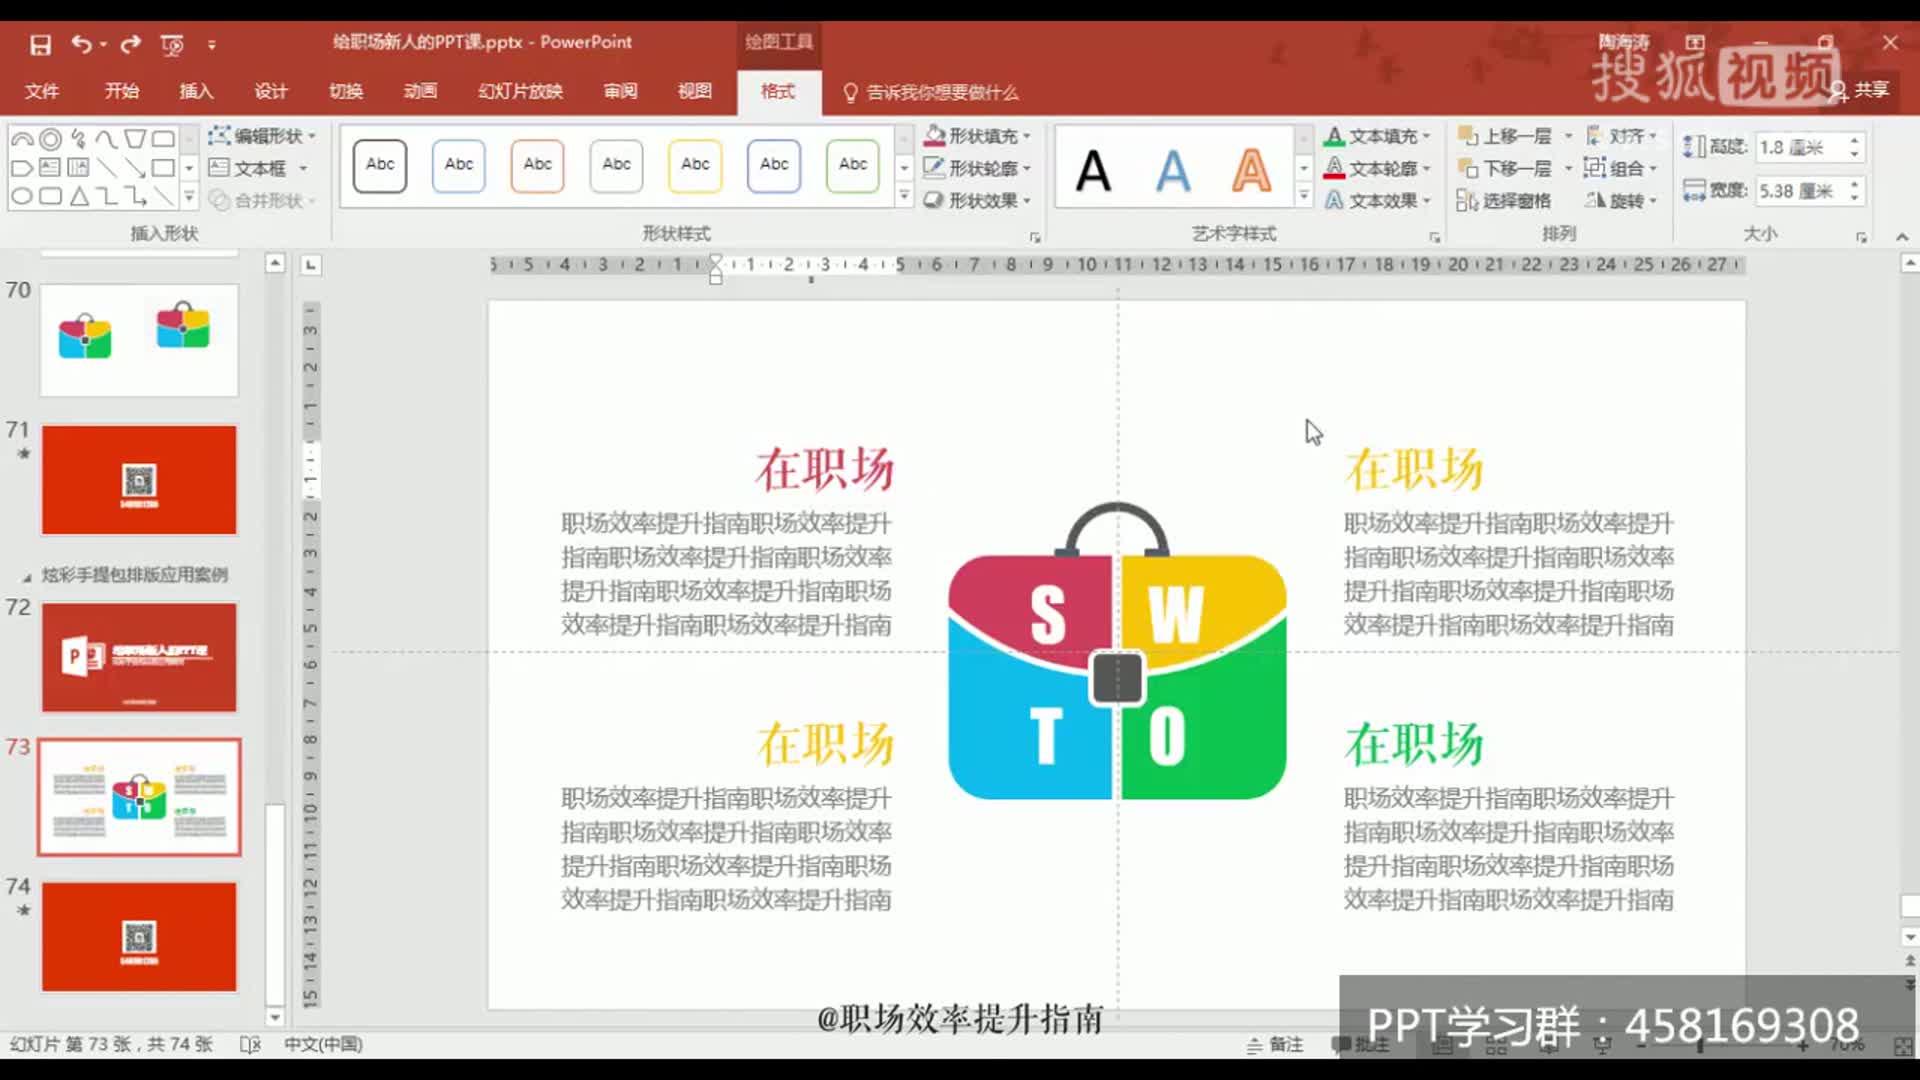Image resolution: width=1920 pixels, height=1080 pixels.
Task: Switch to the Animations (动画) tab
Action: [x=420, y=91]
